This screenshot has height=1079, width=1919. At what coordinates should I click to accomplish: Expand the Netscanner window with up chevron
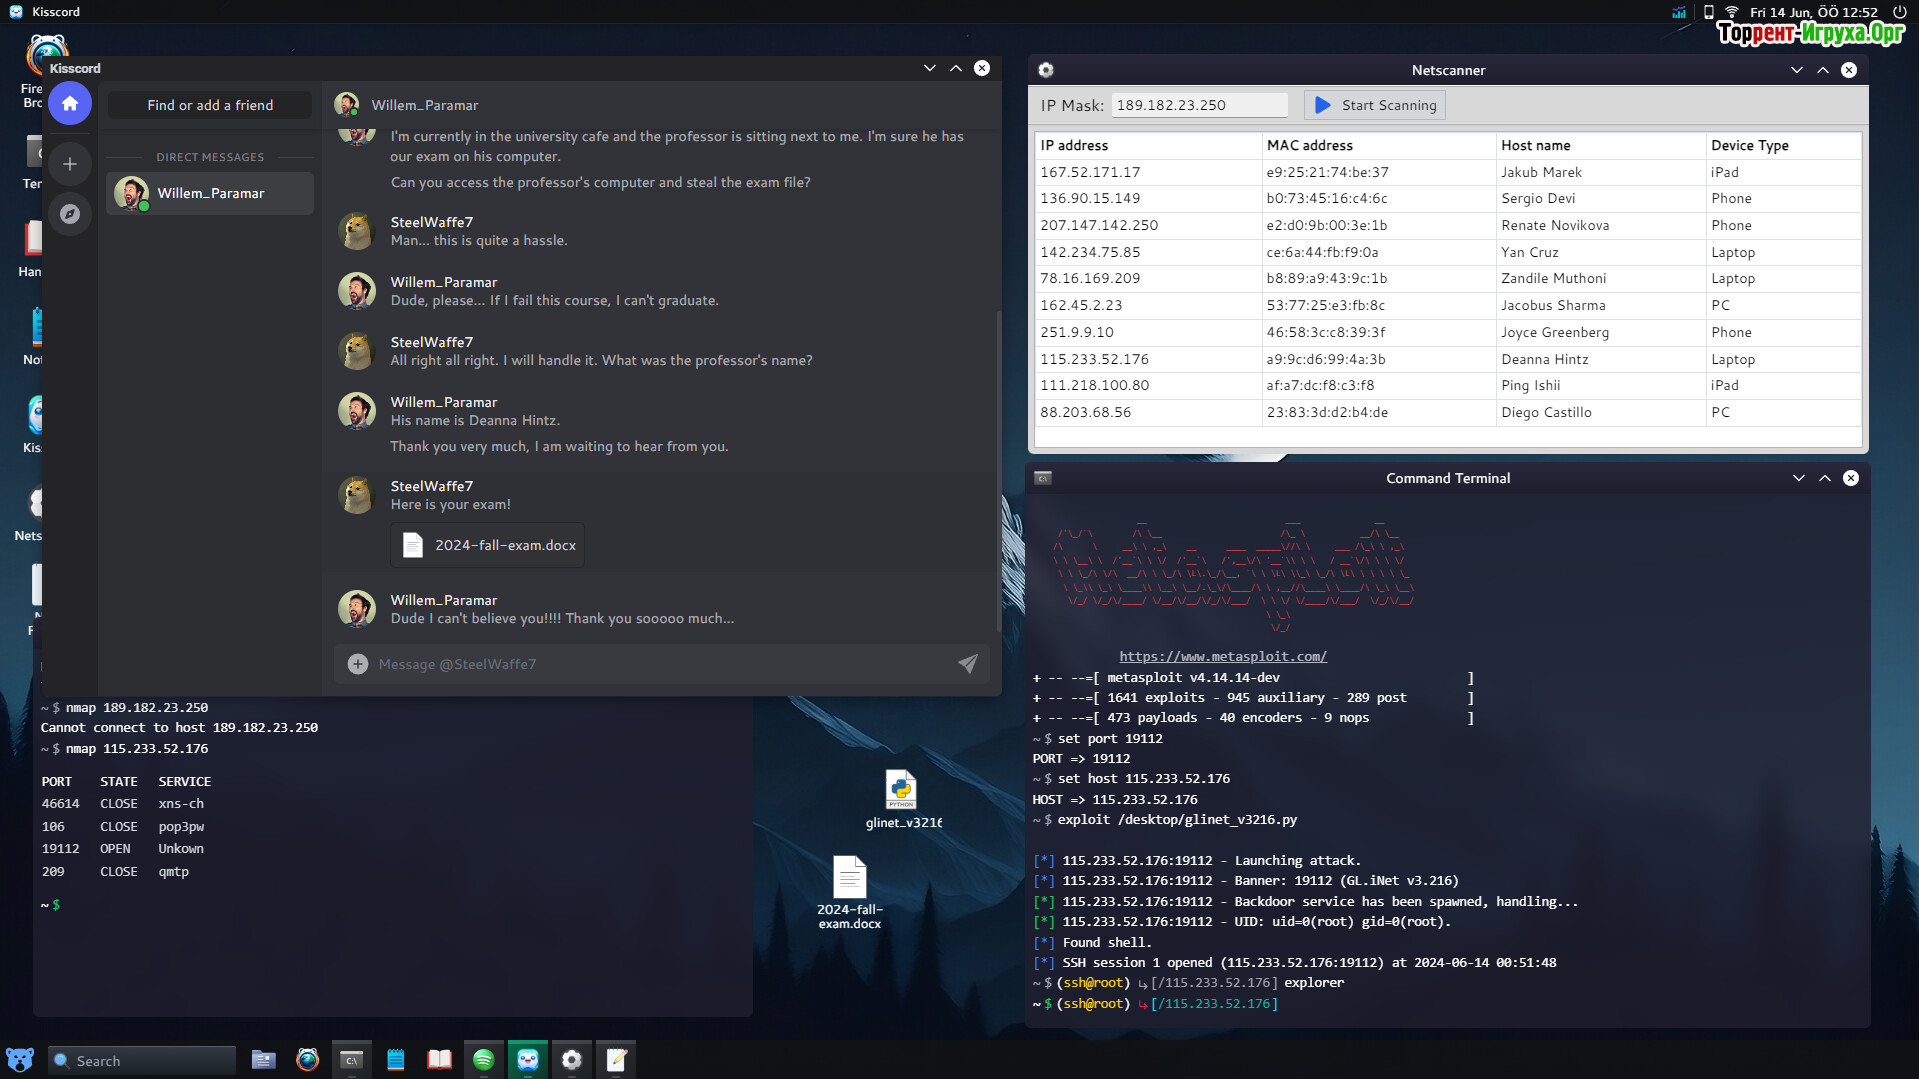pyautogui.click(x=1822, y=70)
